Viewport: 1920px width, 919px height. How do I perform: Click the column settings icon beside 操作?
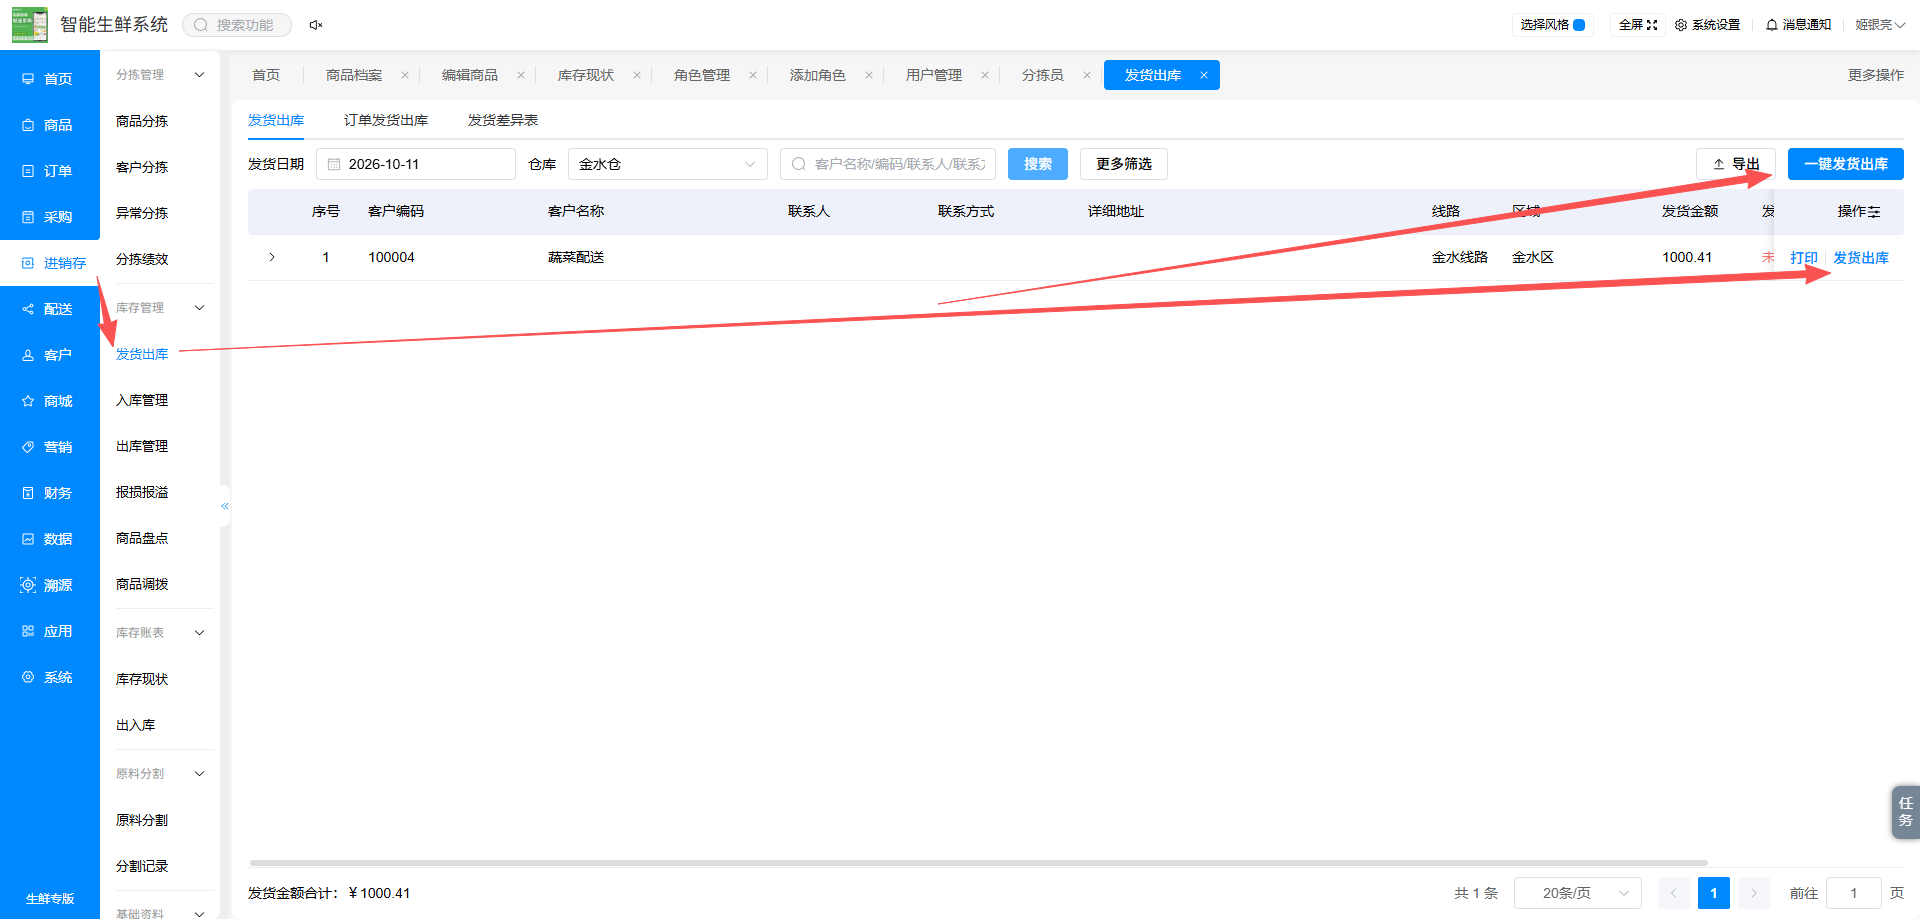(1874, 212)
